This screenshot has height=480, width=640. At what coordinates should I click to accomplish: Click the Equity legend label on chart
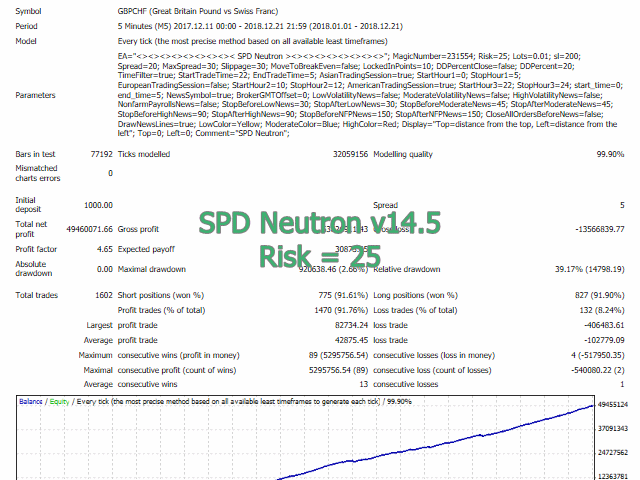tap(59, 402)
